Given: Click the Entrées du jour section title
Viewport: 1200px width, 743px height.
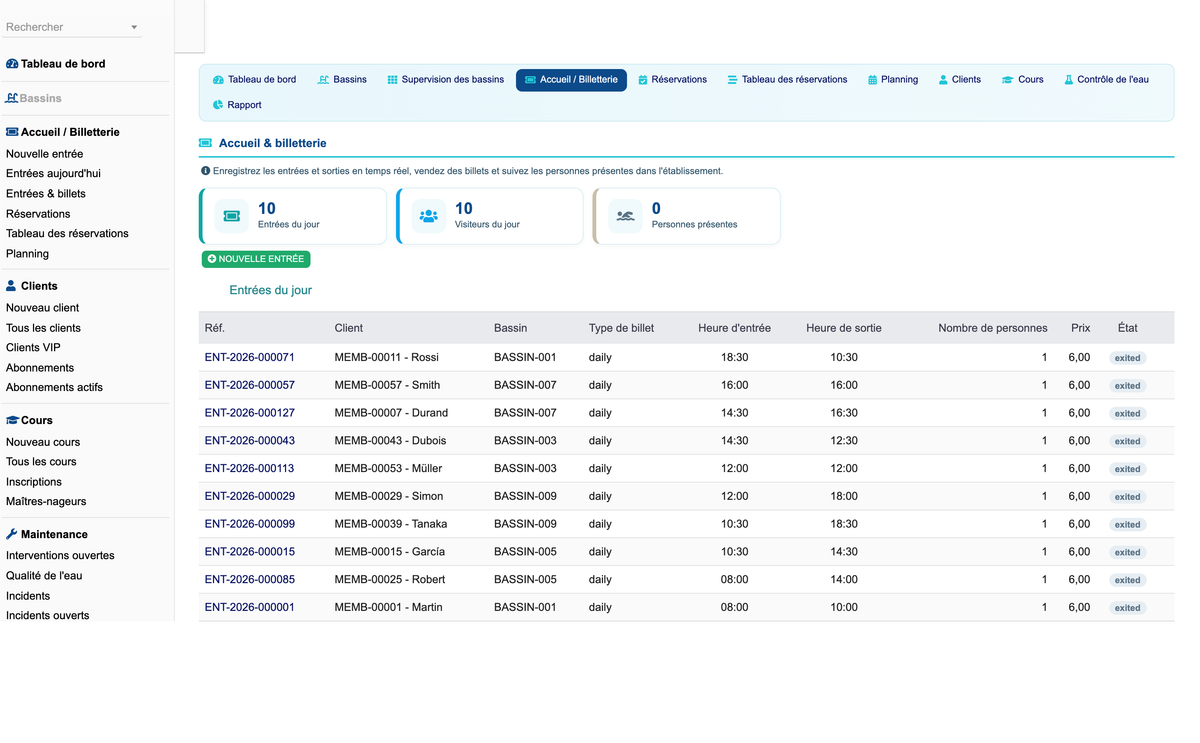Looking at the screenshot, I should [x=271, y=290].
